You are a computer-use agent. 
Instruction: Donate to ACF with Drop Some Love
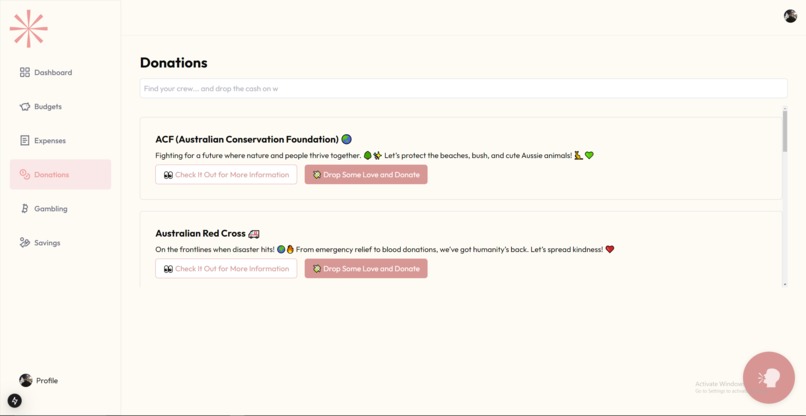click(x=366, y=174)
